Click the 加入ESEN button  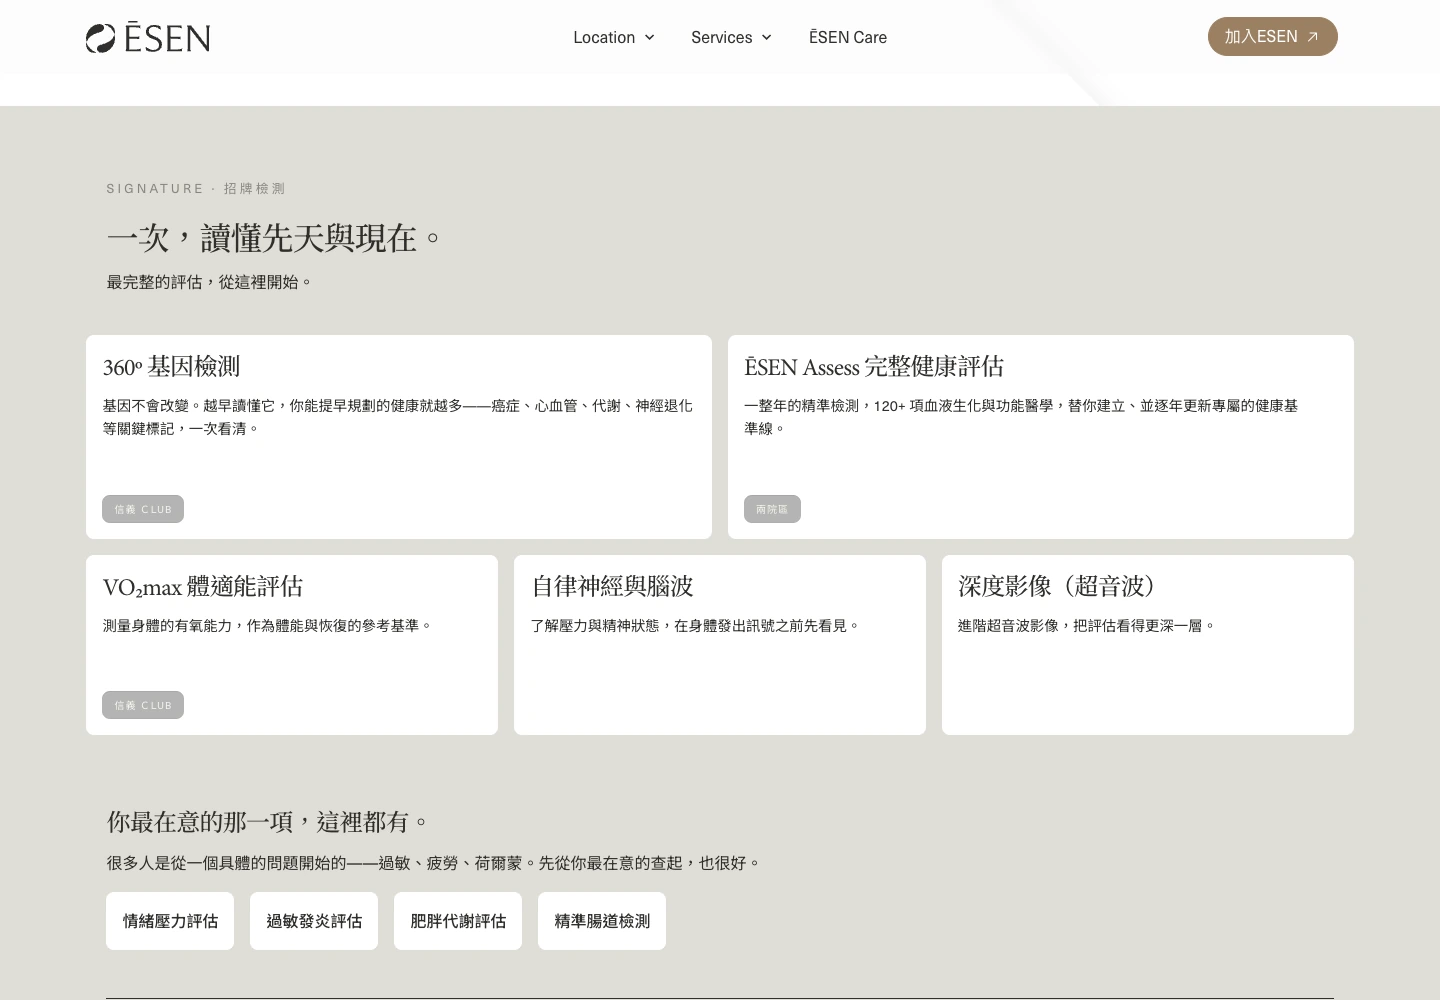(x=1272, y=36)
